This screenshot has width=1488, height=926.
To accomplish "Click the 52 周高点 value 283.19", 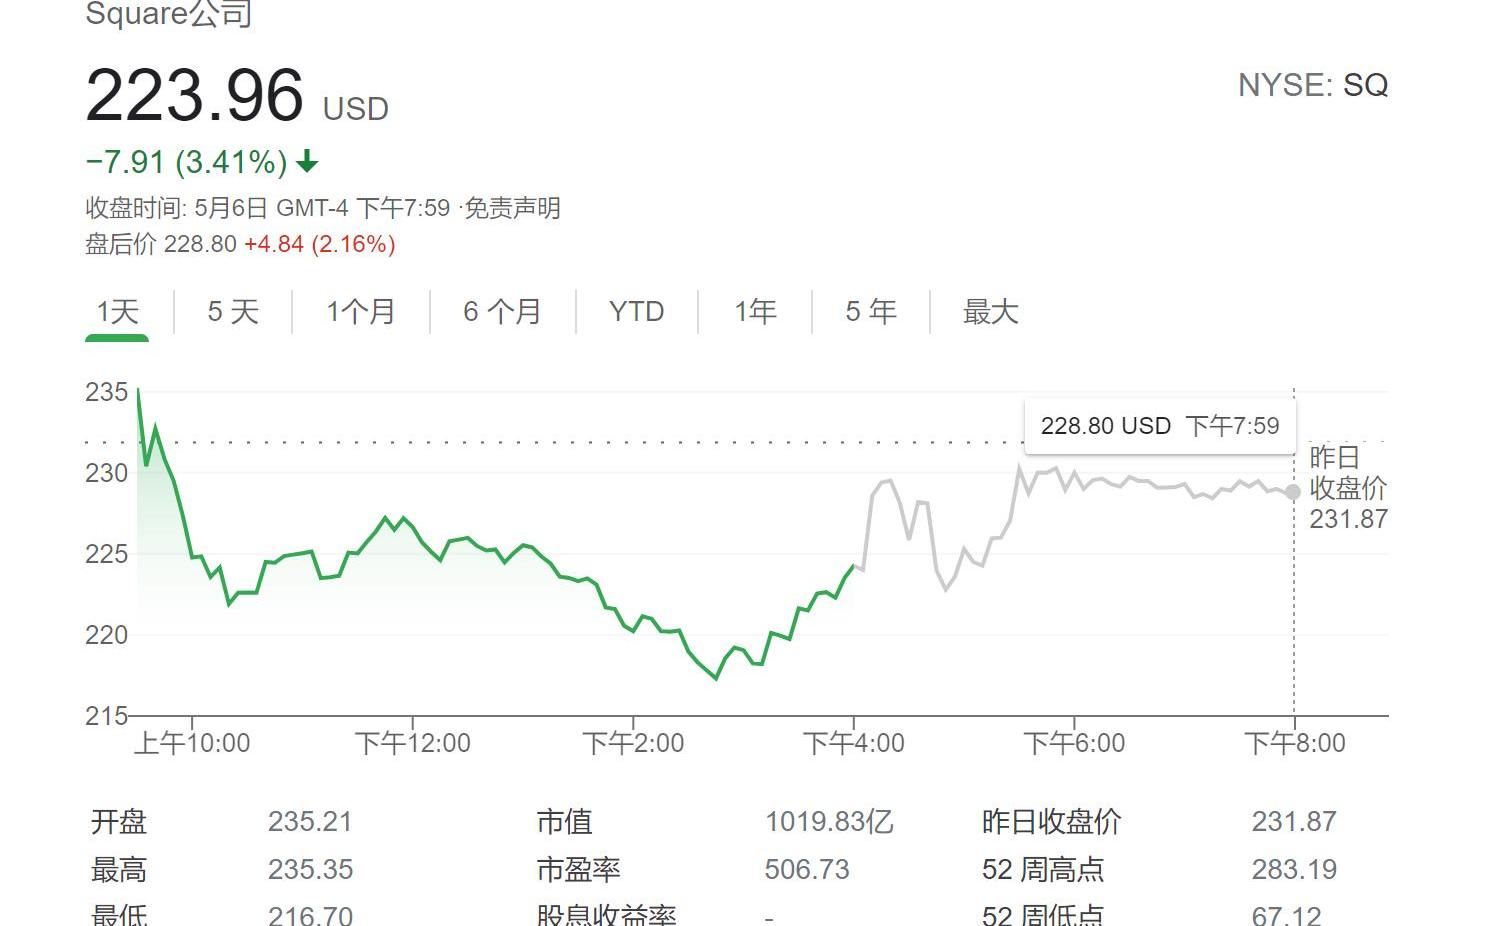I will tap(1294, 870).
